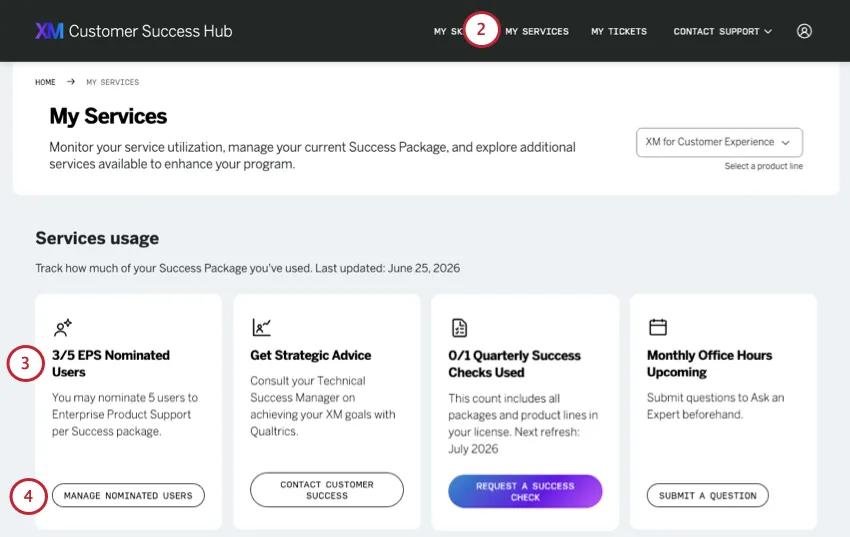This screenshot has width=850, height=537.
Task: Open the XM for Customer Experience dropdown
Action: [719, 143]
